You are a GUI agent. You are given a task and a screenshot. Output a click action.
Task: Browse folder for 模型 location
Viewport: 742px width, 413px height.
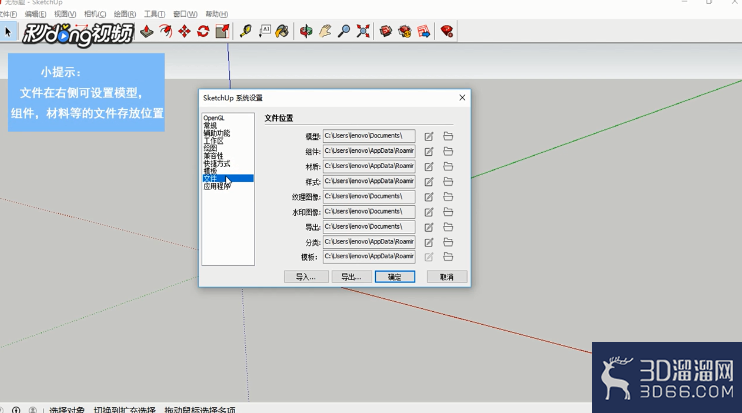(x=448, y=136)
